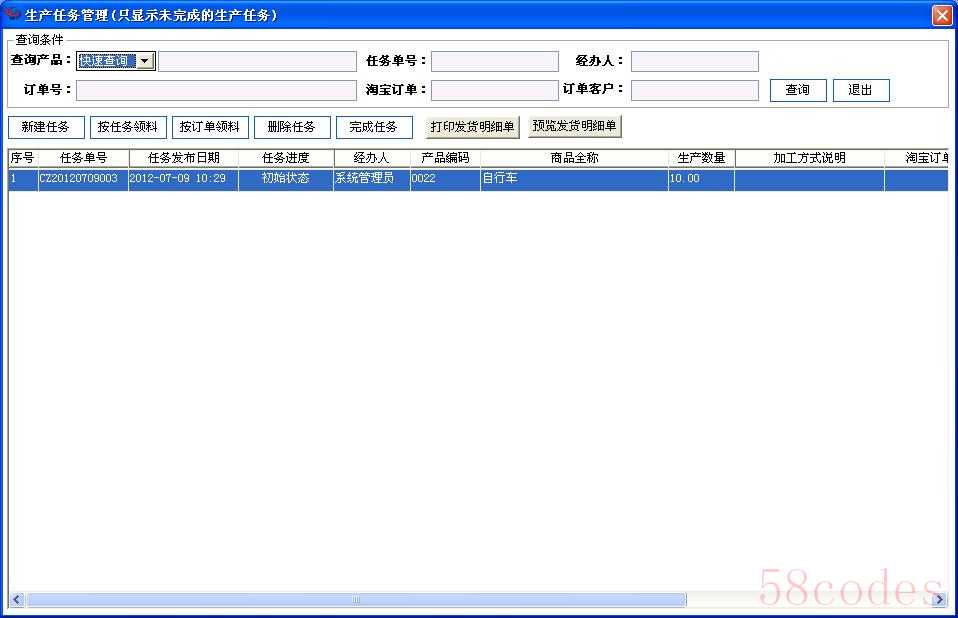Open 预览发货明细单 preview
Viewport: 958px width, 618px height.
coord(575,127)
